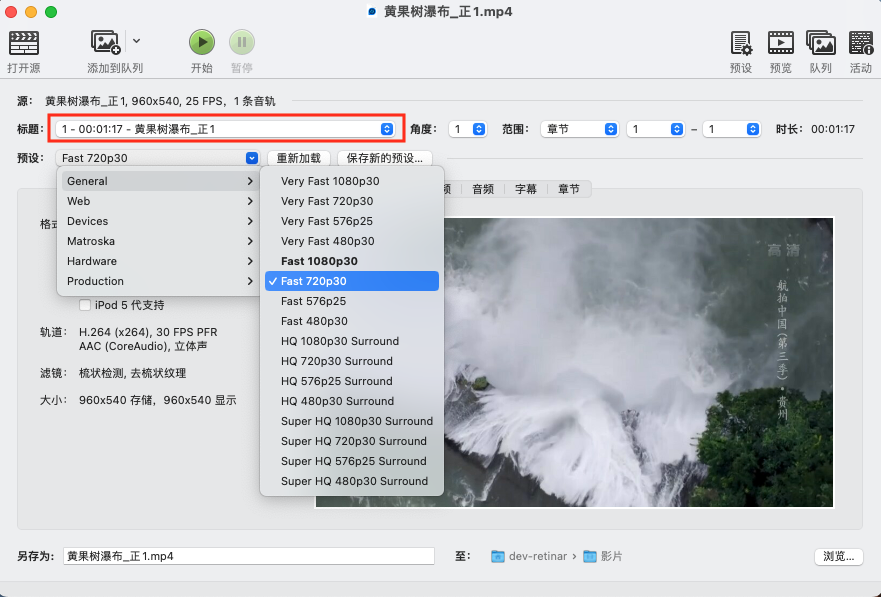Choose Fast 480p30 preset

(352, 321)
